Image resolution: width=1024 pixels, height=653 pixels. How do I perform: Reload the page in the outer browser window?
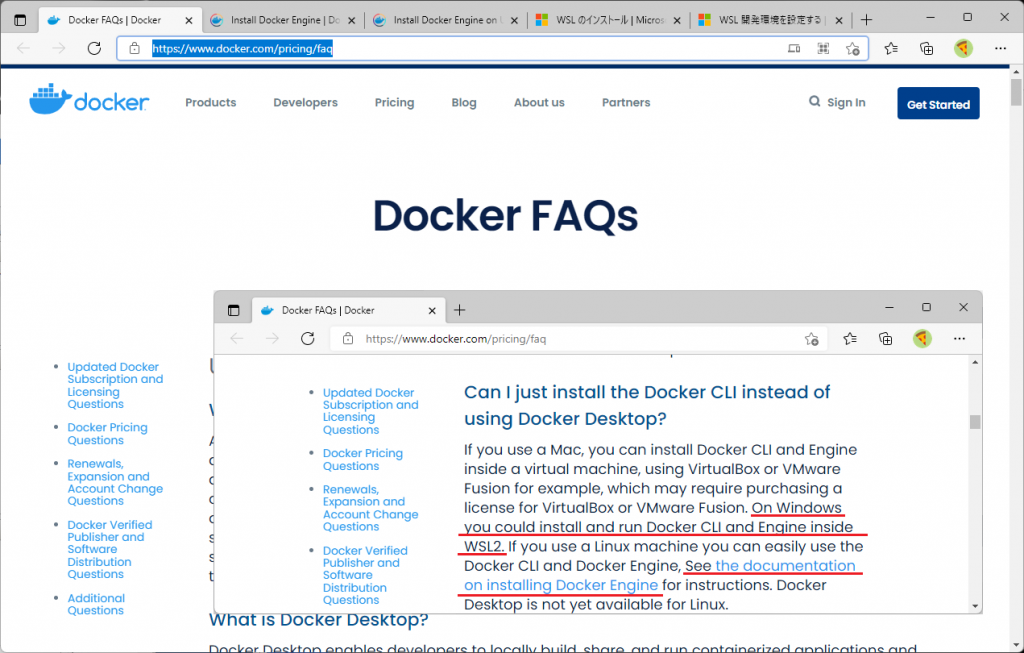pyautogui.click(x=94, y=48)
